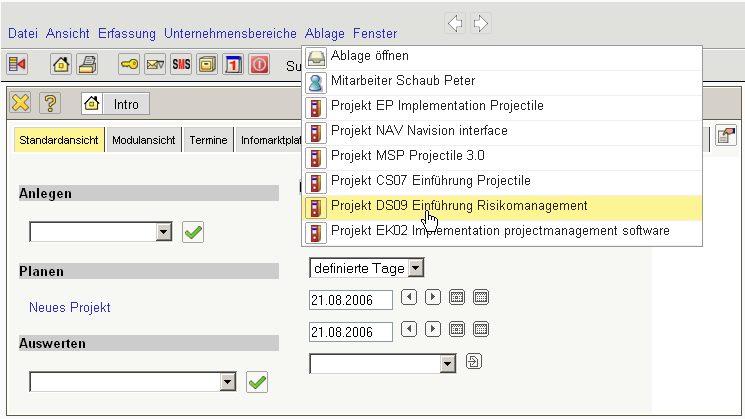
Task: Confirm the Anlegen selection with the green checkmark
Action: (x=193, y=232)
